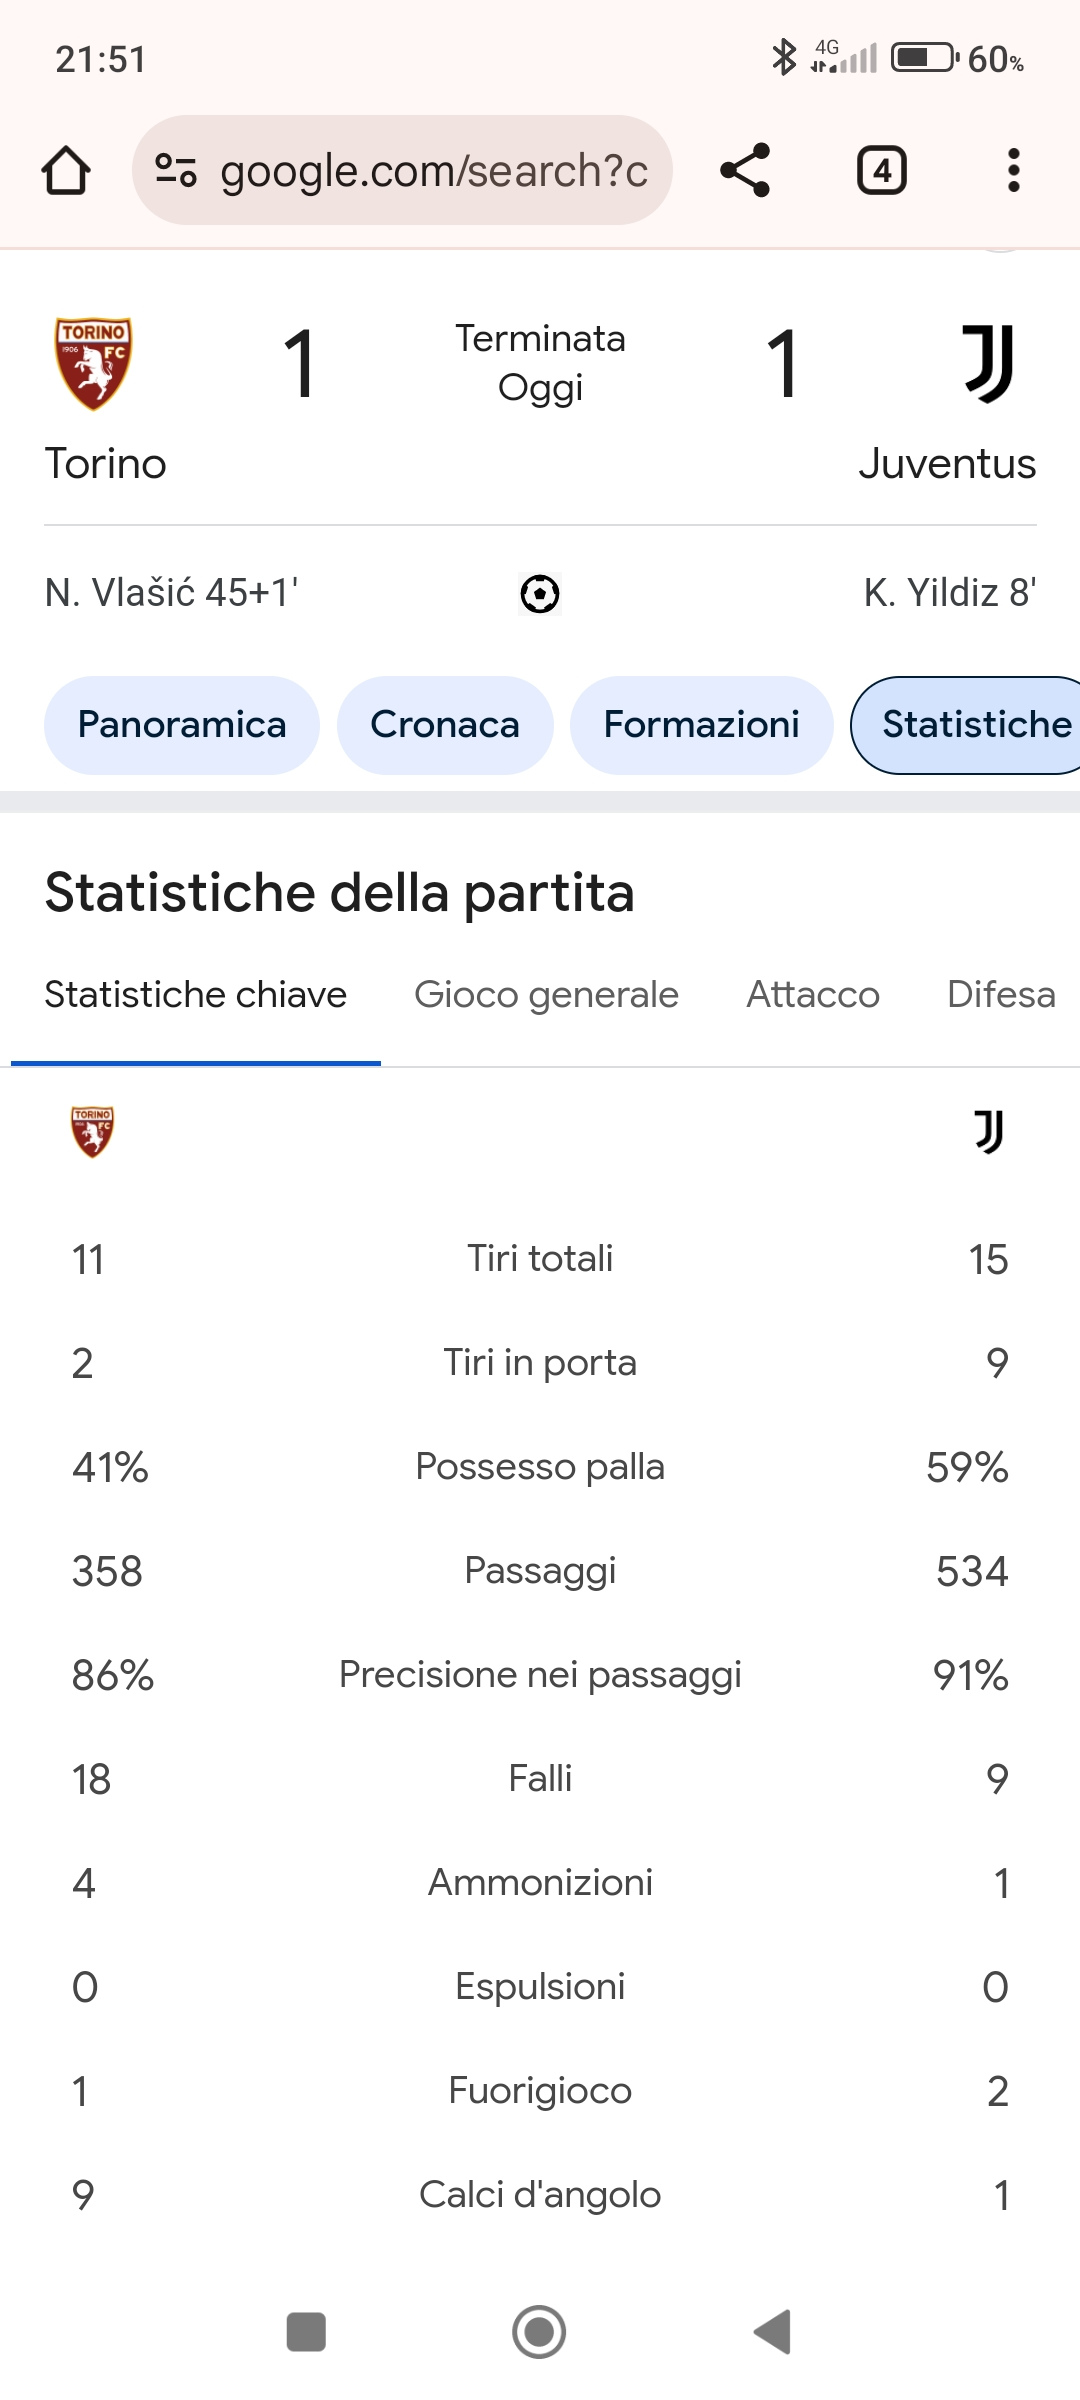Open the Cronaca tab
The image size is (1080, 2400).
coord(445,725)
